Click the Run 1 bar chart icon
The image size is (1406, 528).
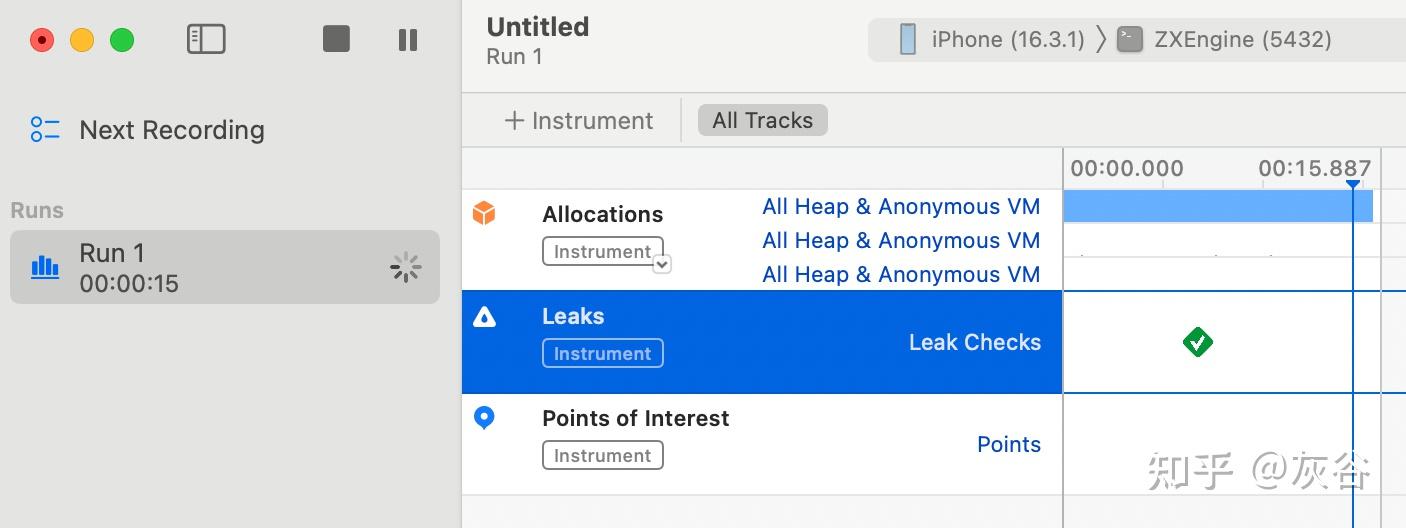tap(45, 266)
